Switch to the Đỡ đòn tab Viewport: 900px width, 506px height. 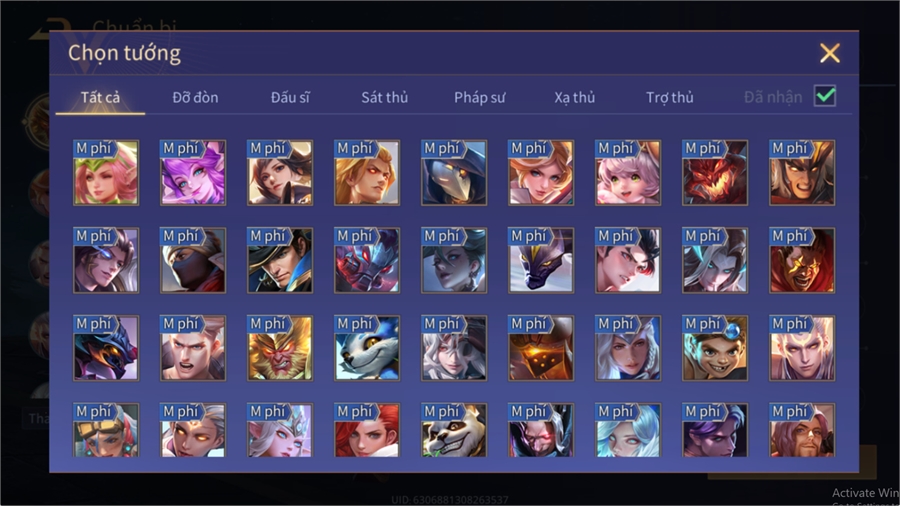click(195, 98)
